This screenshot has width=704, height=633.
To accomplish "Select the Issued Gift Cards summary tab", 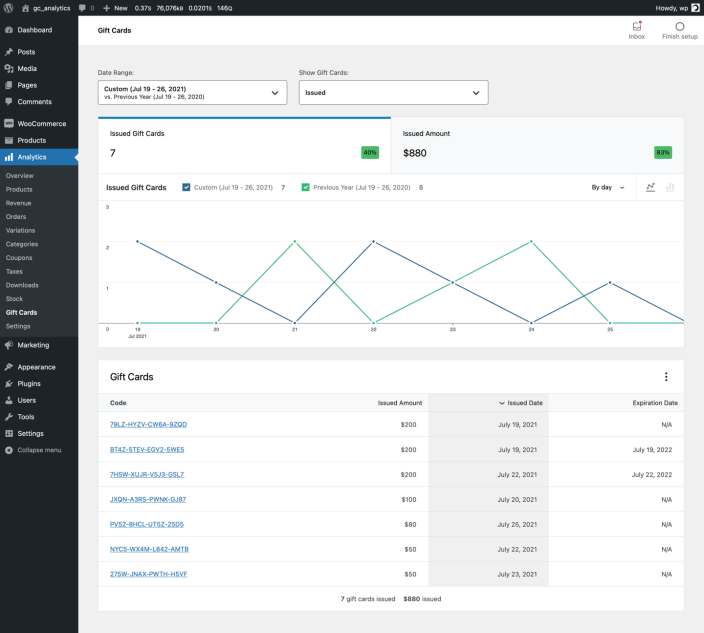I will coord(244,144).
